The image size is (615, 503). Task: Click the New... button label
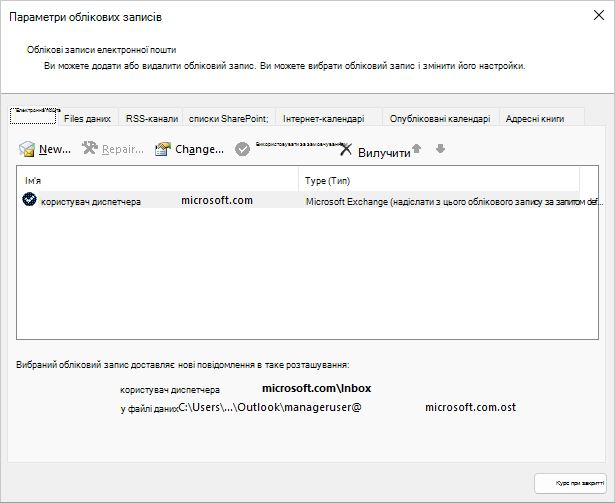[55, 149]
